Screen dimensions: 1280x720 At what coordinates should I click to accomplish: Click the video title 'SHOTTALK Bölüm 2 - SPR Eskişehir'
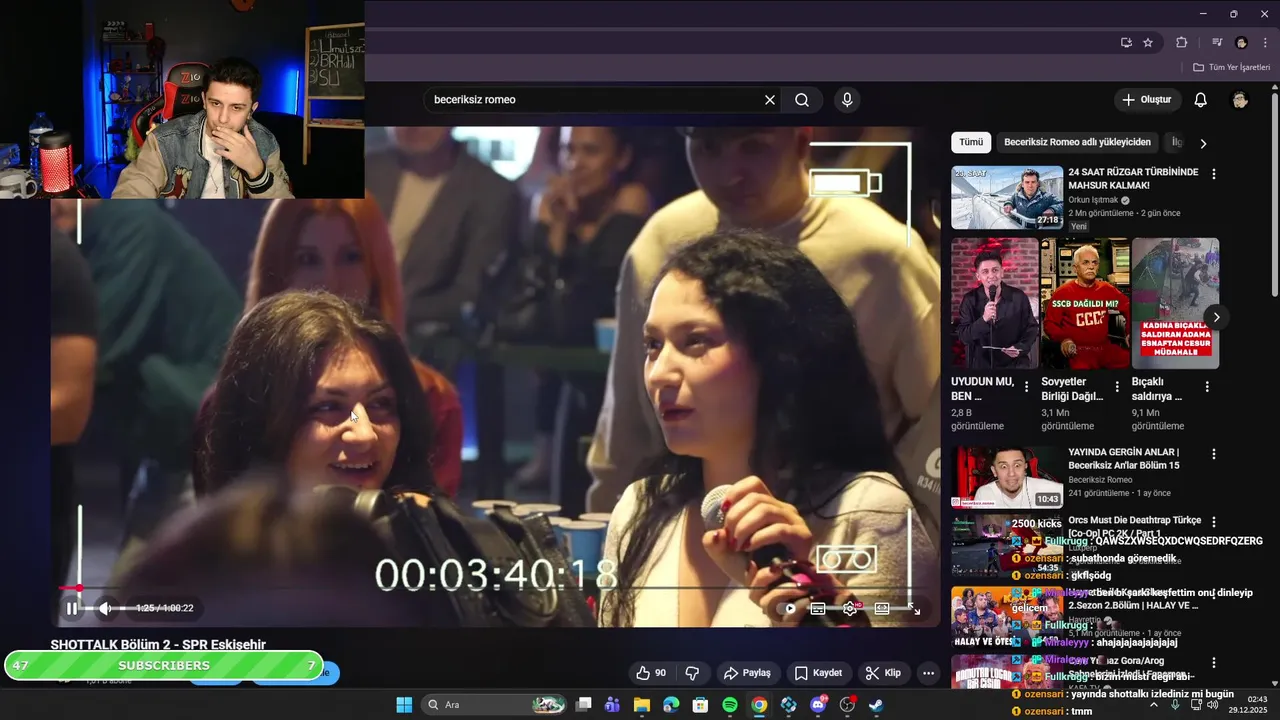click(x=158, y=645)
